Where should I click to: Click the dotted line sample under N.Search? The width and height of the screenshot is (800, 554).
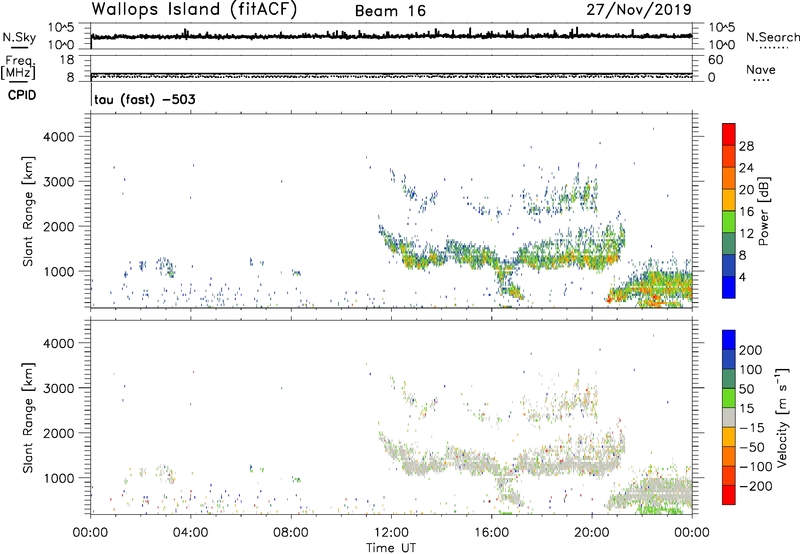pos(774,47)
